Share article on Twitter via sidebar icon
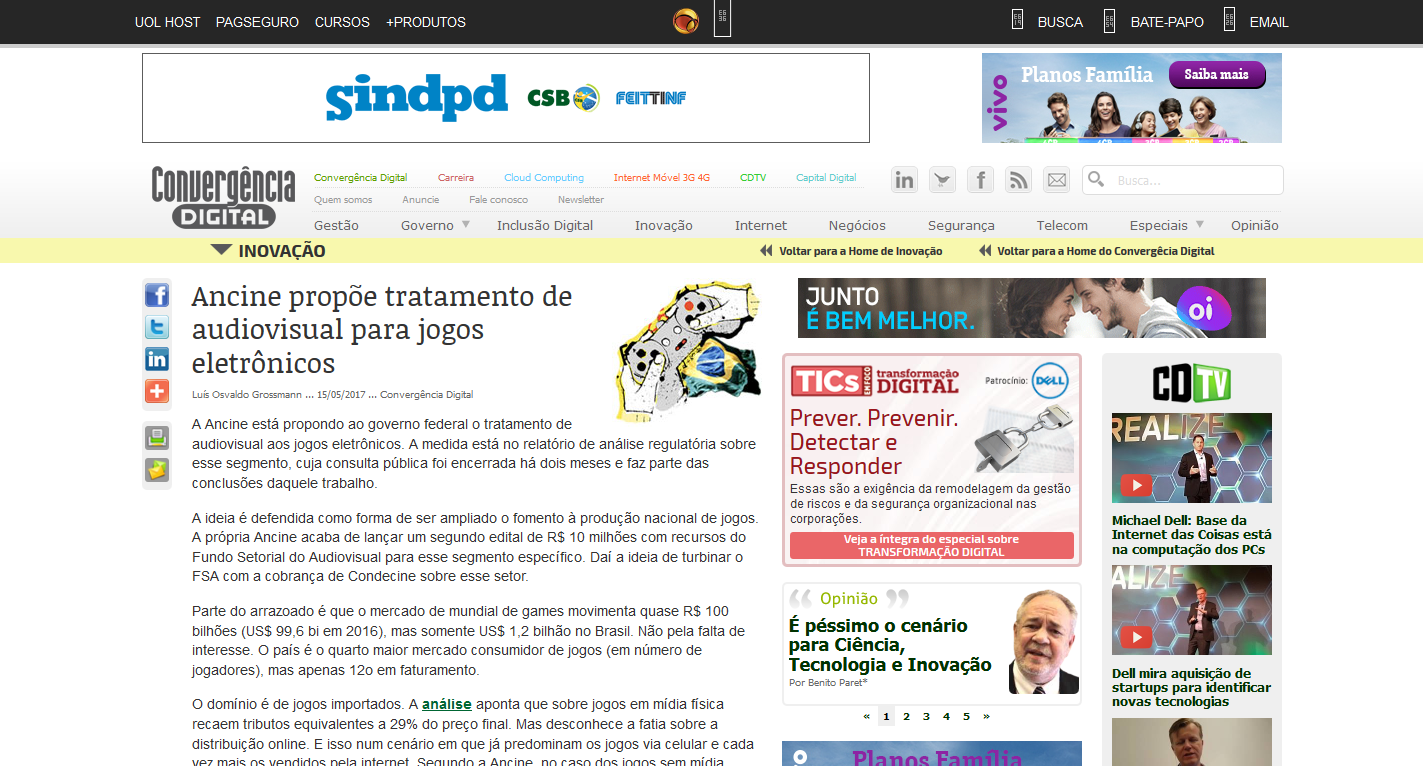 pos(157,327)
